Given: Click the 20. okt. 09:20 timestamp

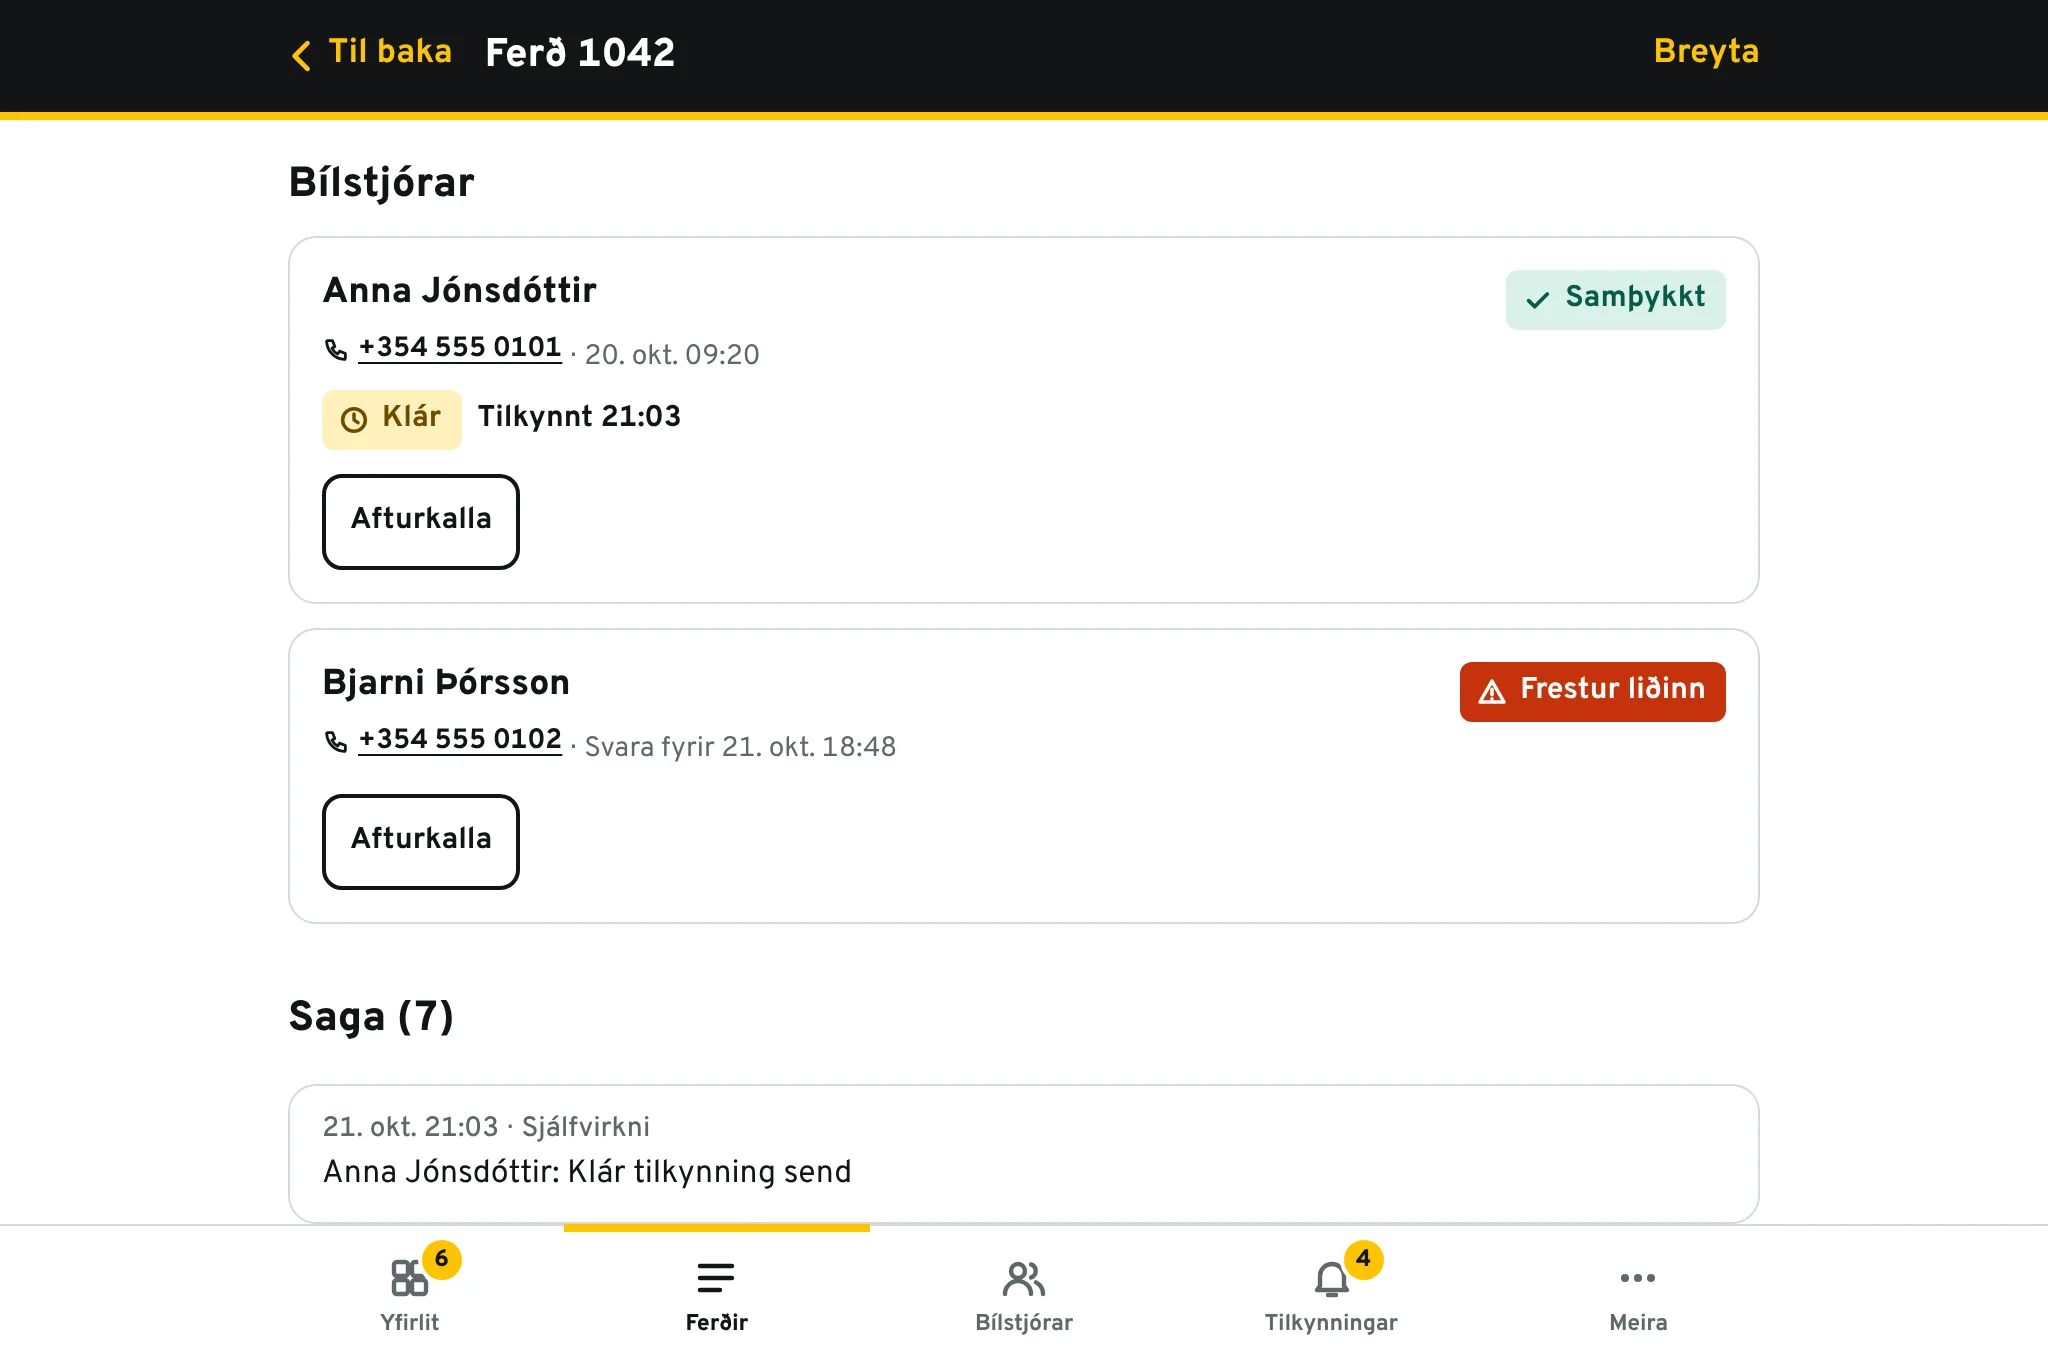Looking at the screenshot, I should click(x=672, y=355).
